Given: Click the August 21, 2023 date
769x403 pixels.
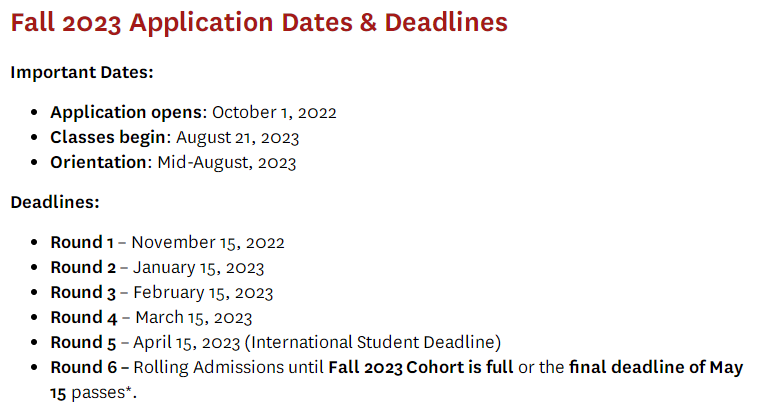Looking at the screenshot, I should coord(237,137).
